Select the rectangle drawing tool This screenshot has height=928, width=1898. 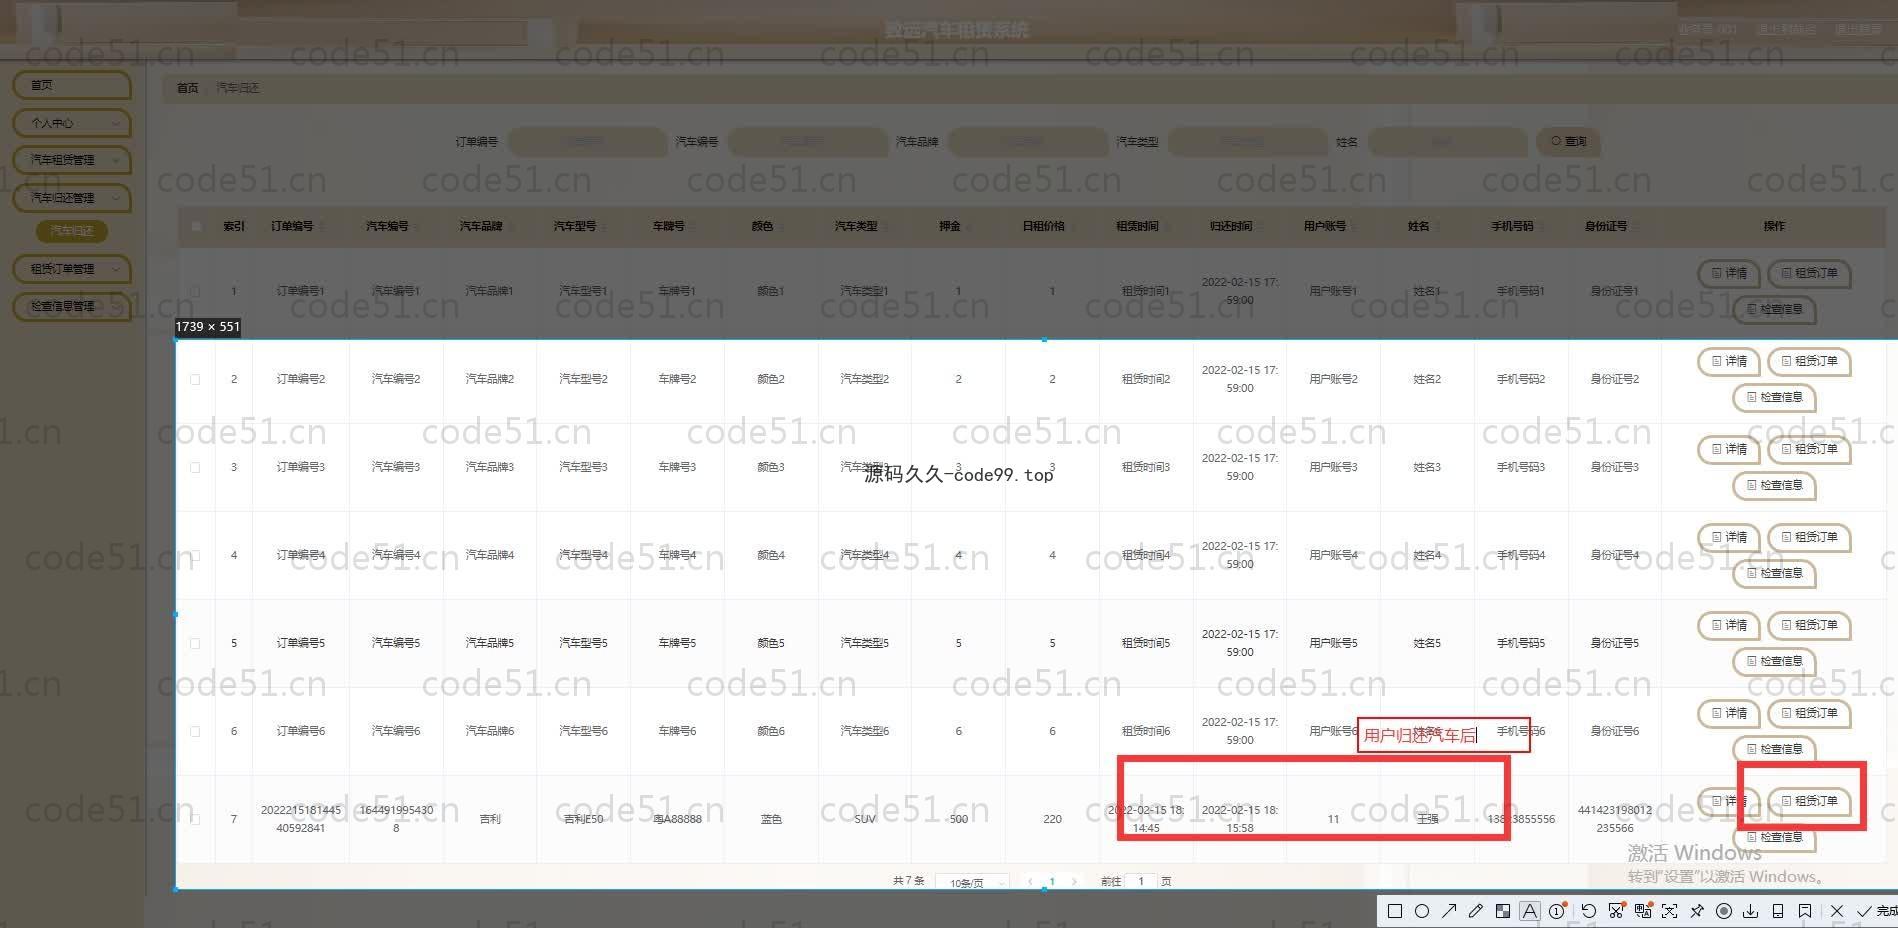point(1394,911)
